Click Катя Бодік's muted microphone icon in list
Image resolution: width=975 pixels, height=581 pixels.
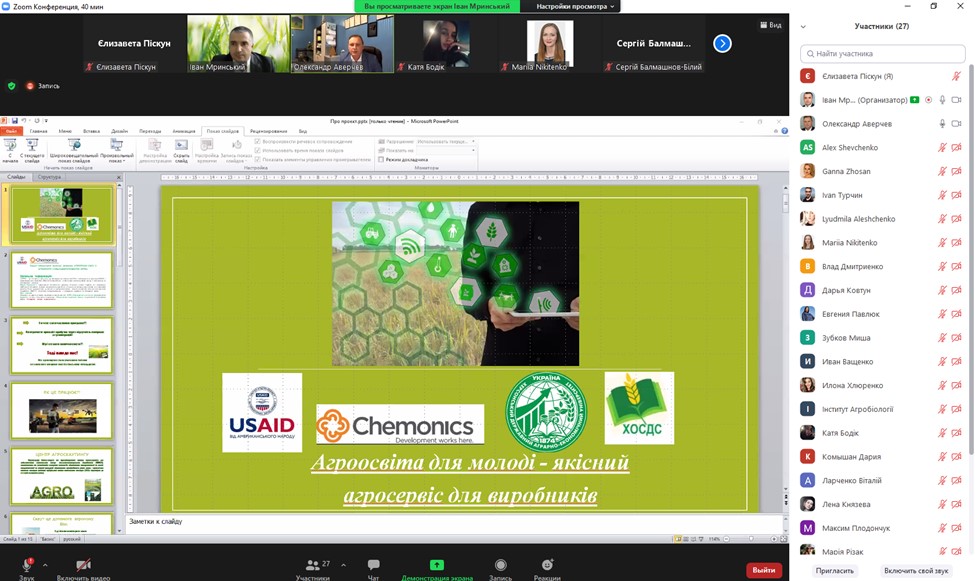943,433
